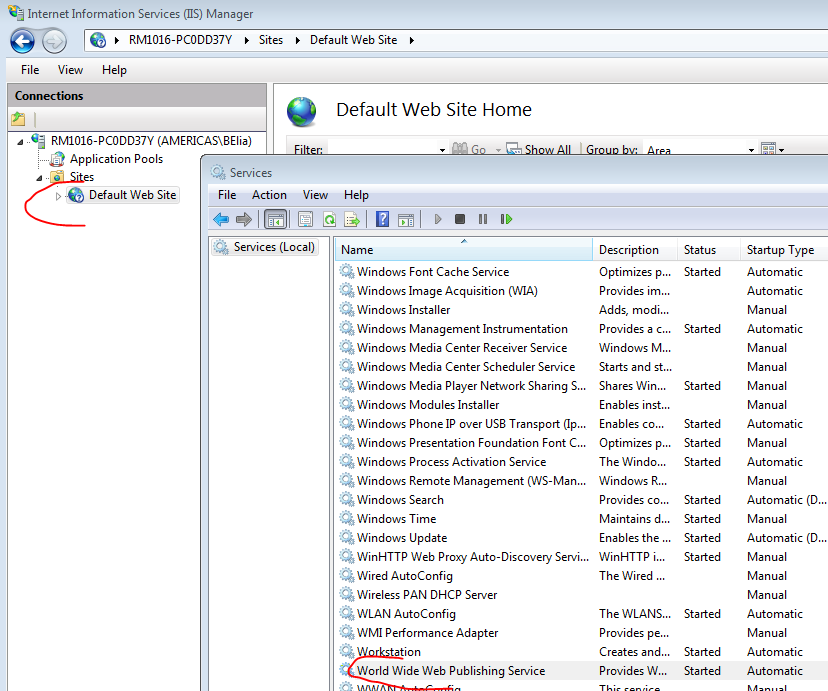Screen dimensions: 828x691
Task: Click the Default Web Site Home globe icon
Action: [302, 111]
